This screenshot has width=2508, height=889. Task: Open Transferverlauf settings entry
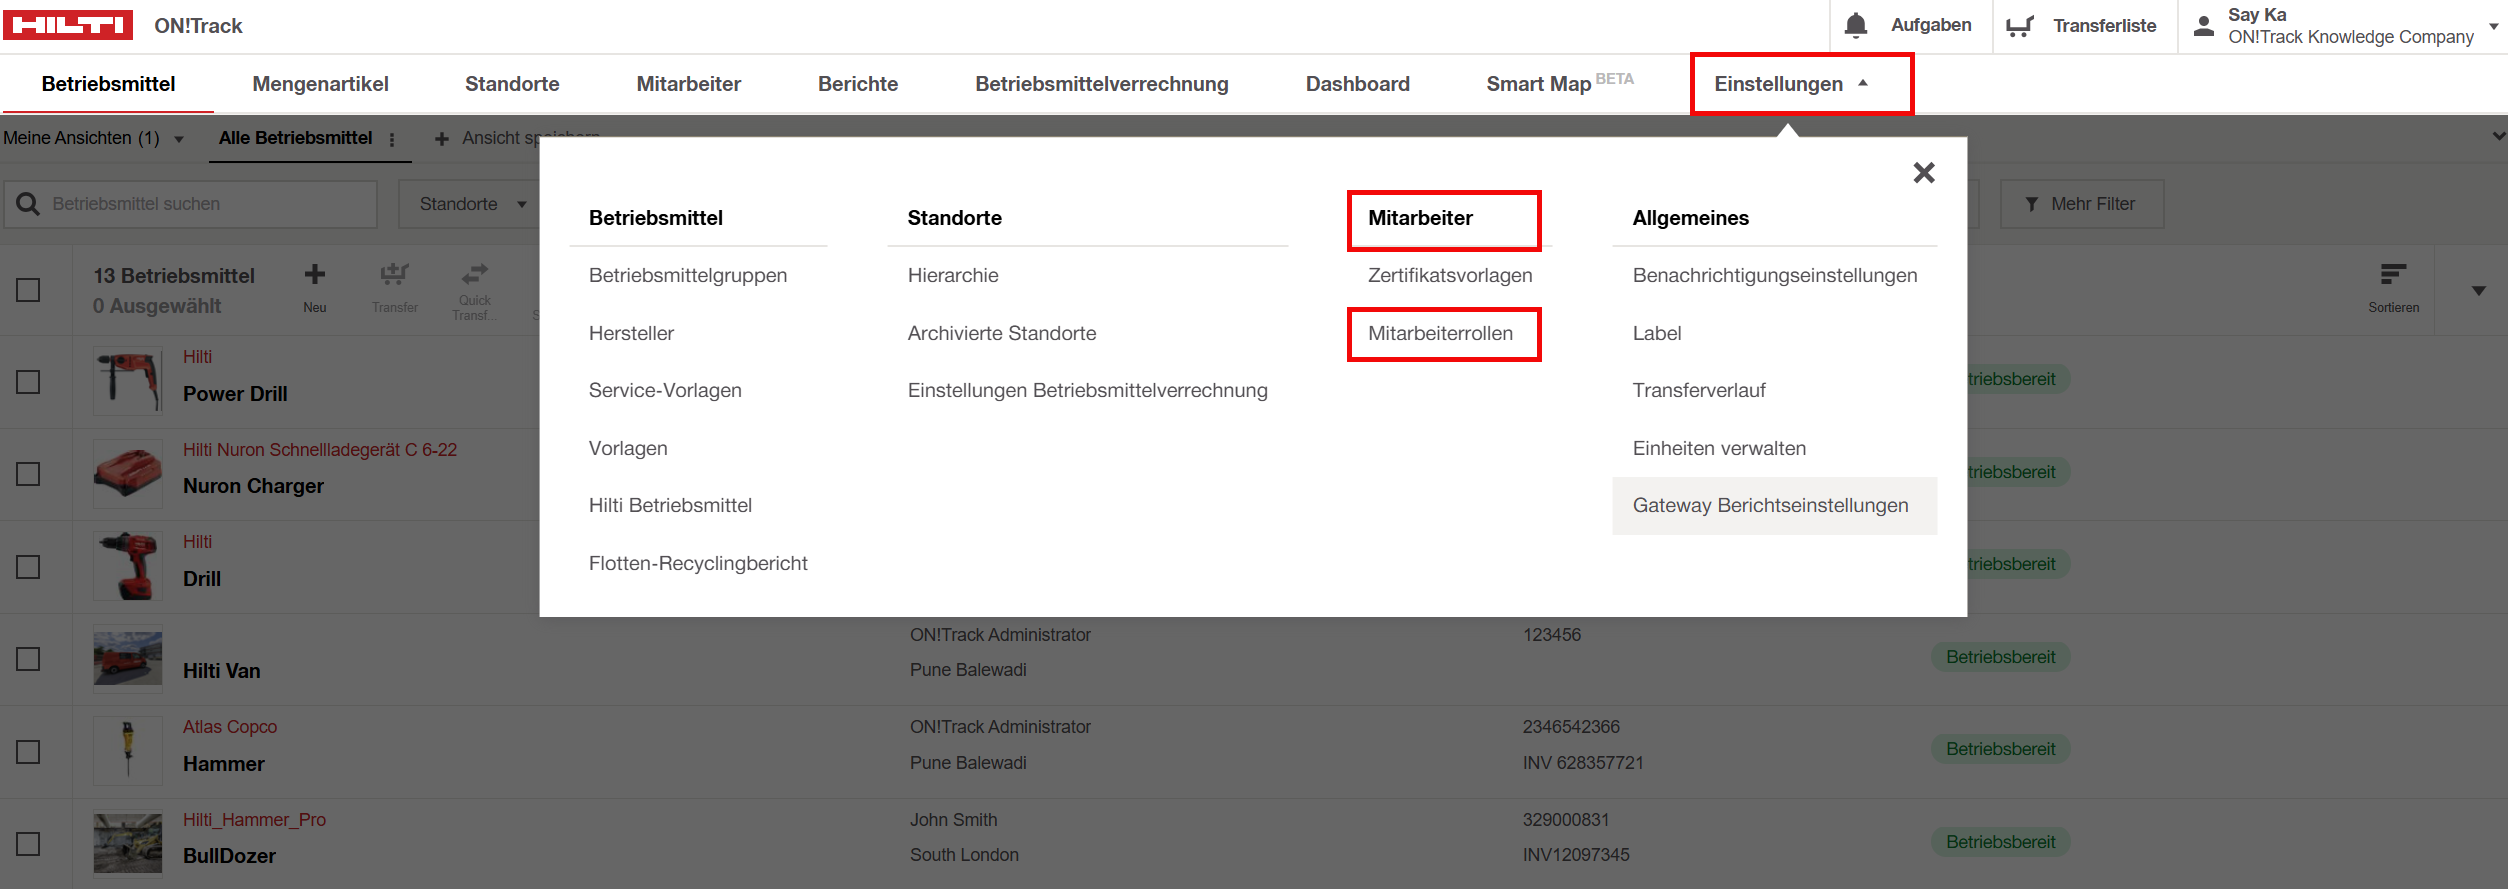tap(1699, 391)
